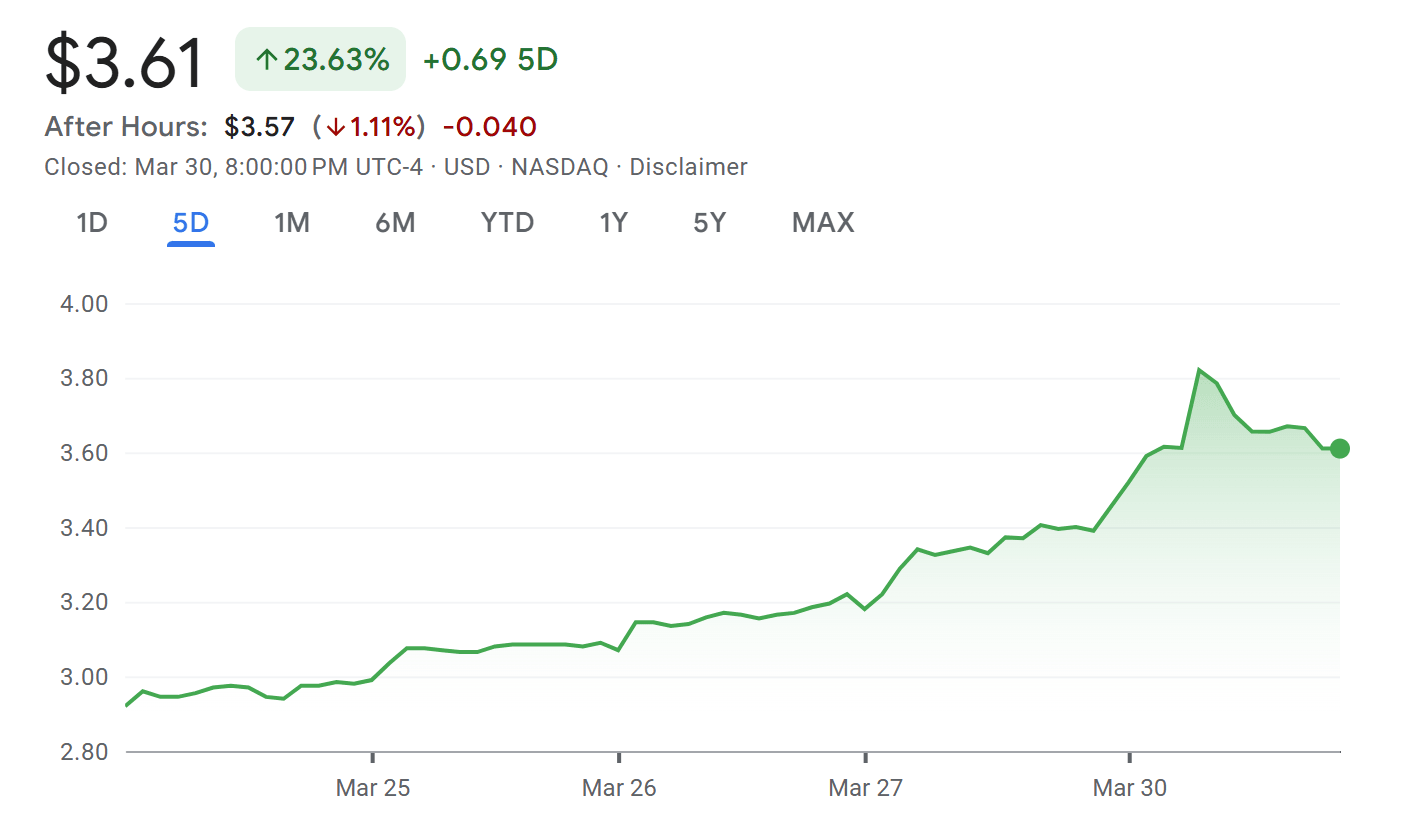Show the 1Y price chart
Image resolution: width=1420 pixels, height=830 pixels.
pyautogui.click(x=613, y=222)
